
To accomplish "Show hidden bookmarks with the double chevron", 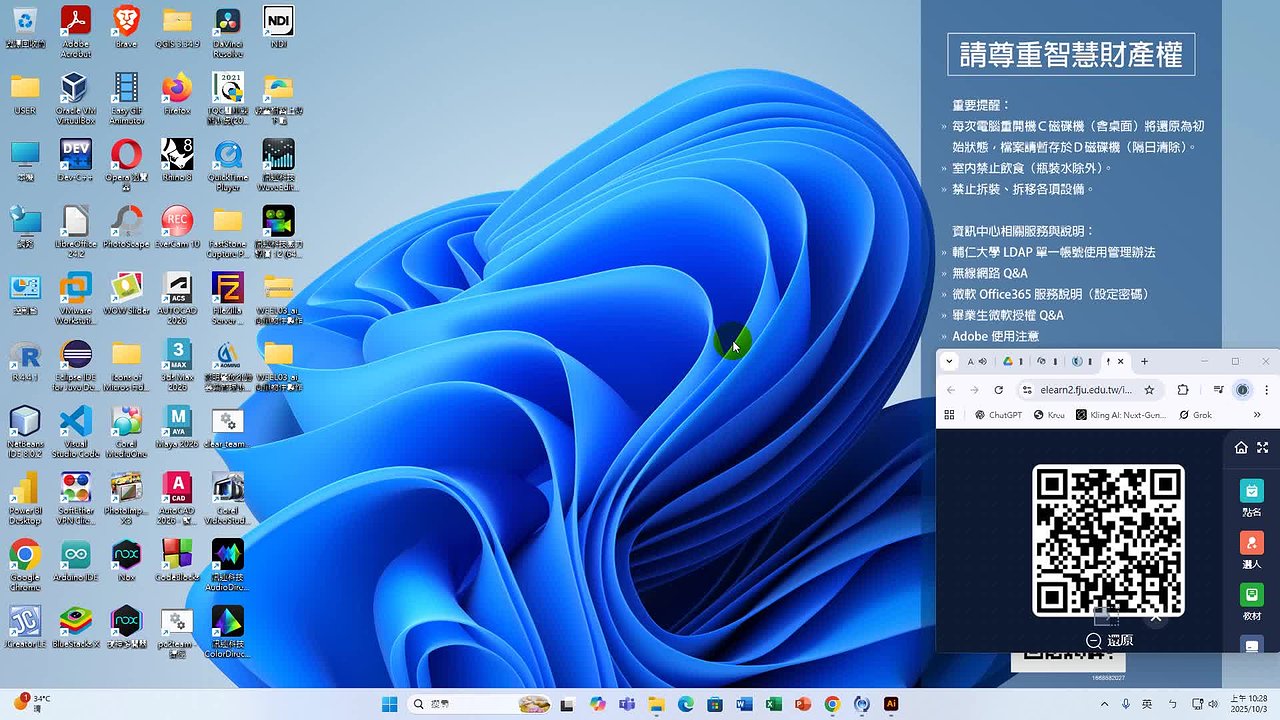I will (1257, 415).
